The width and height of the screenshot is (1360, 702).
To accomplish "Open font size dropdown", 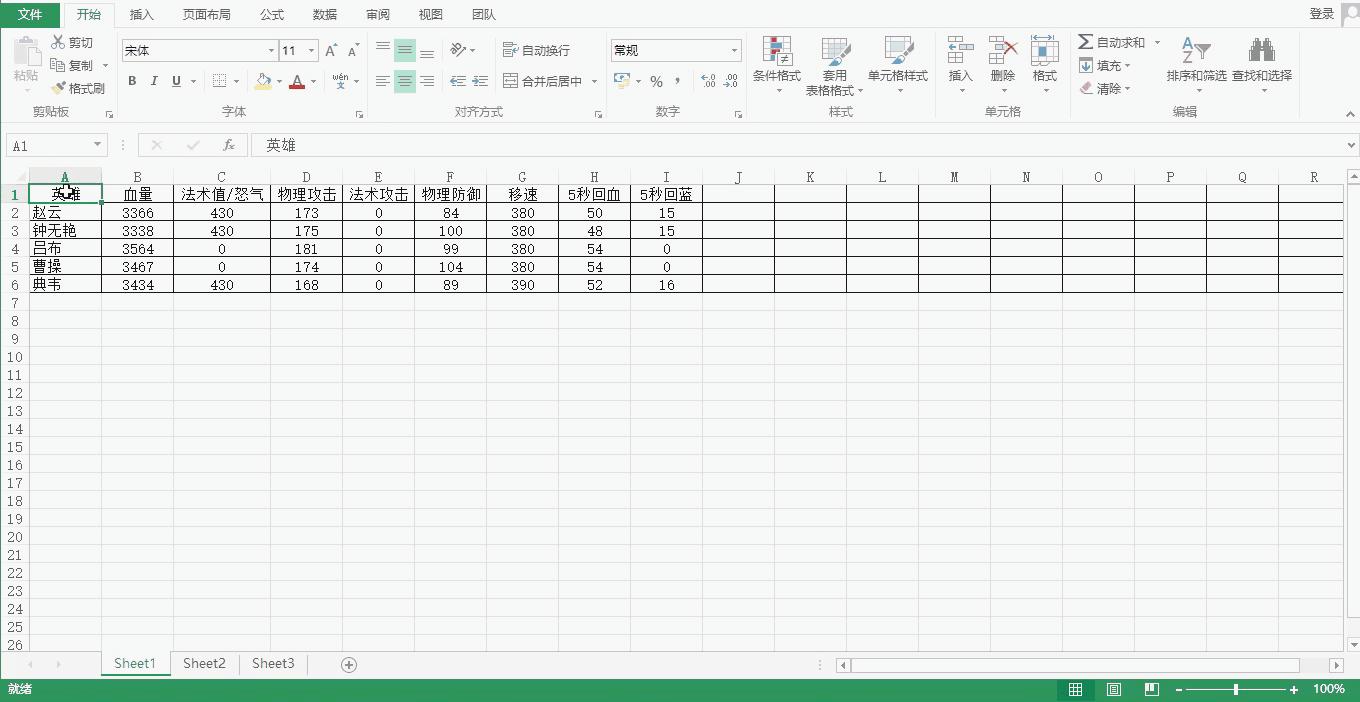I will tap(311, 50).
